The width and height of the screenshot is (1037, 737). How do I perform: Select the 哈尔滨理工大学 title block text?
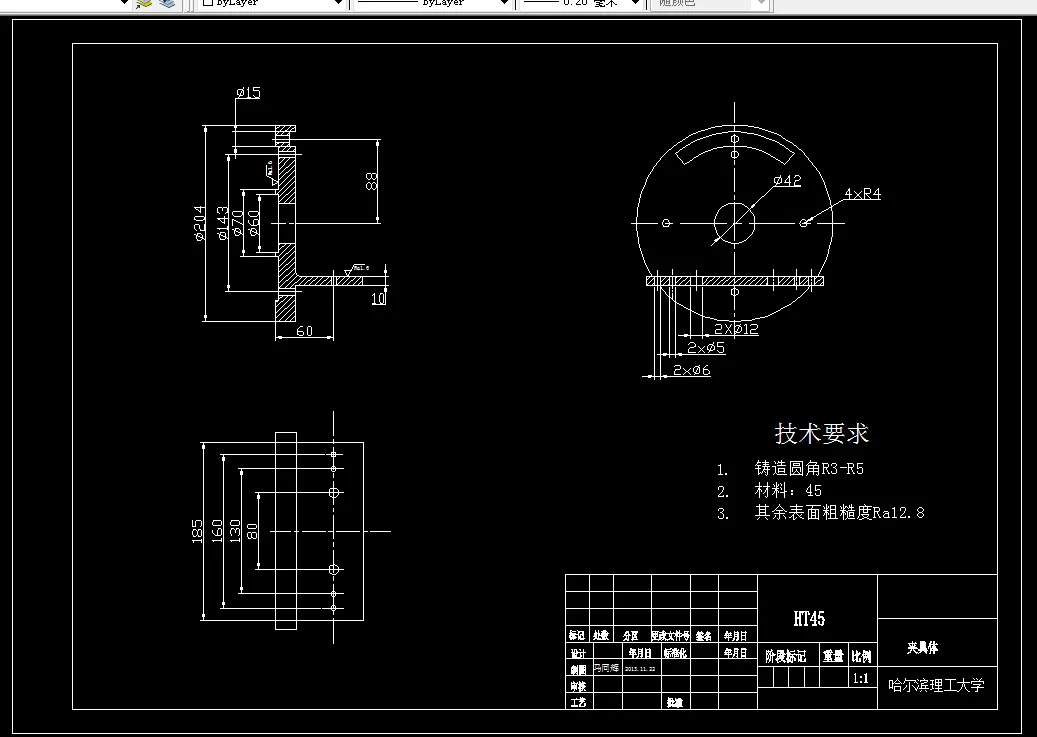(x=934, y=686)
